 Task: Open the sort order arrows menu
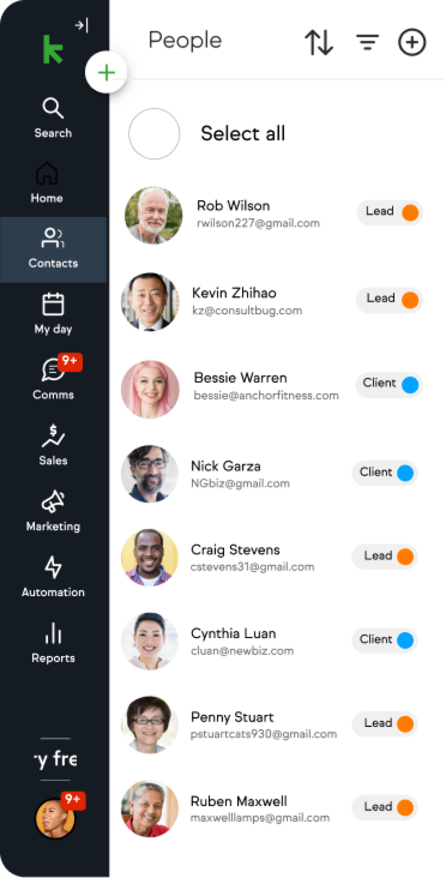319,43
